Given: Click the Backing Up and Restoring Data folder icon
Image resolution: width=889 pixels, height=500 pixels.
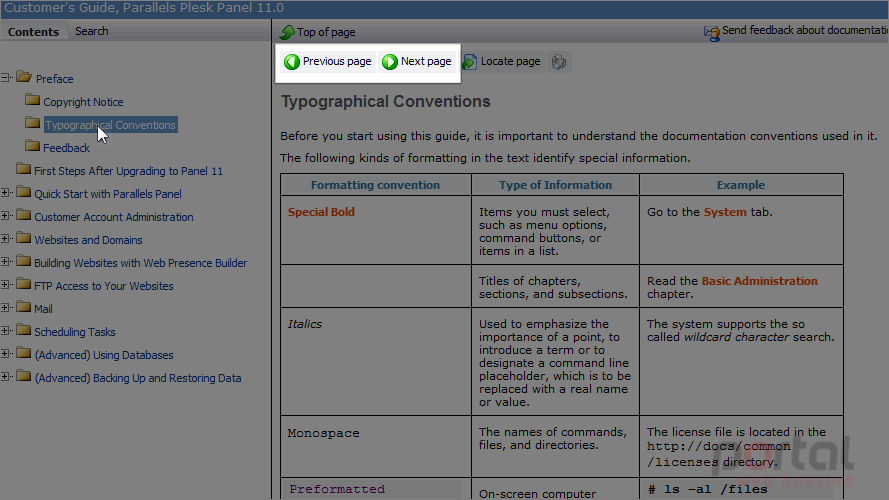Looking at the screenshot, I should (24, 376).
